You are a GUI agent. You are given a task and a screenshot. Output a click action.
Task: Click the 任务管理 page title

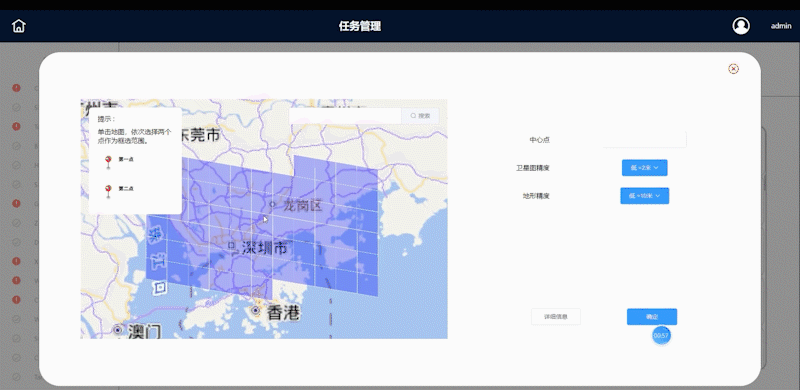coord(360,26)
